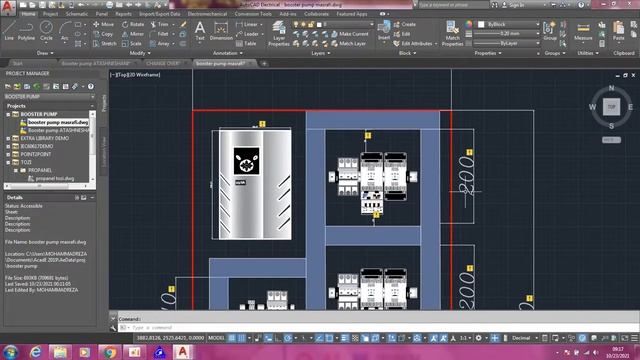Screen dimensions: 640x360
Task: Activate the Trim tool
Action: 159,24
